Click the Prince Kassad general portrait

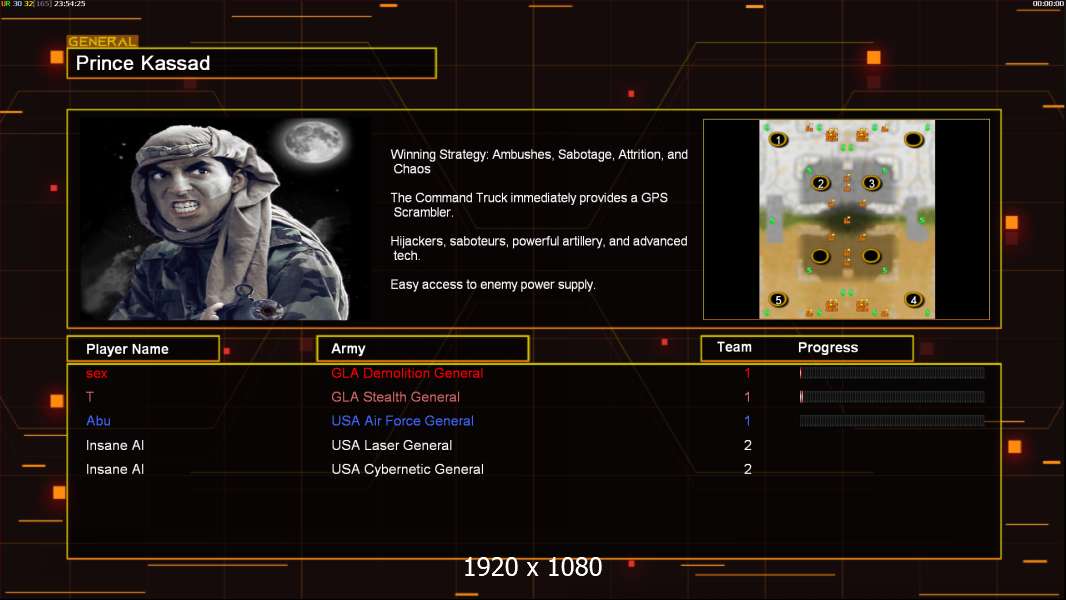(x=225, y=218)
